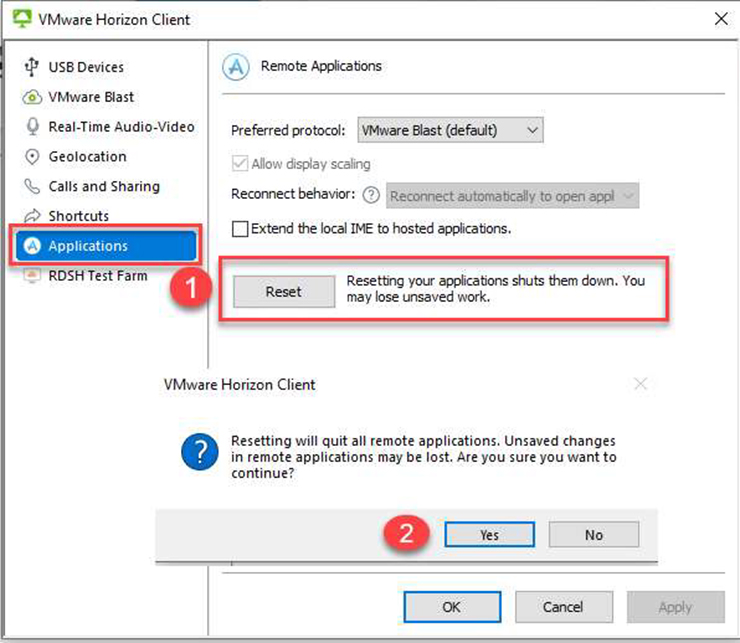Click the USB Devices icon in sidebar
Viewport: 740px width, 643px height.
coord(31,68)
